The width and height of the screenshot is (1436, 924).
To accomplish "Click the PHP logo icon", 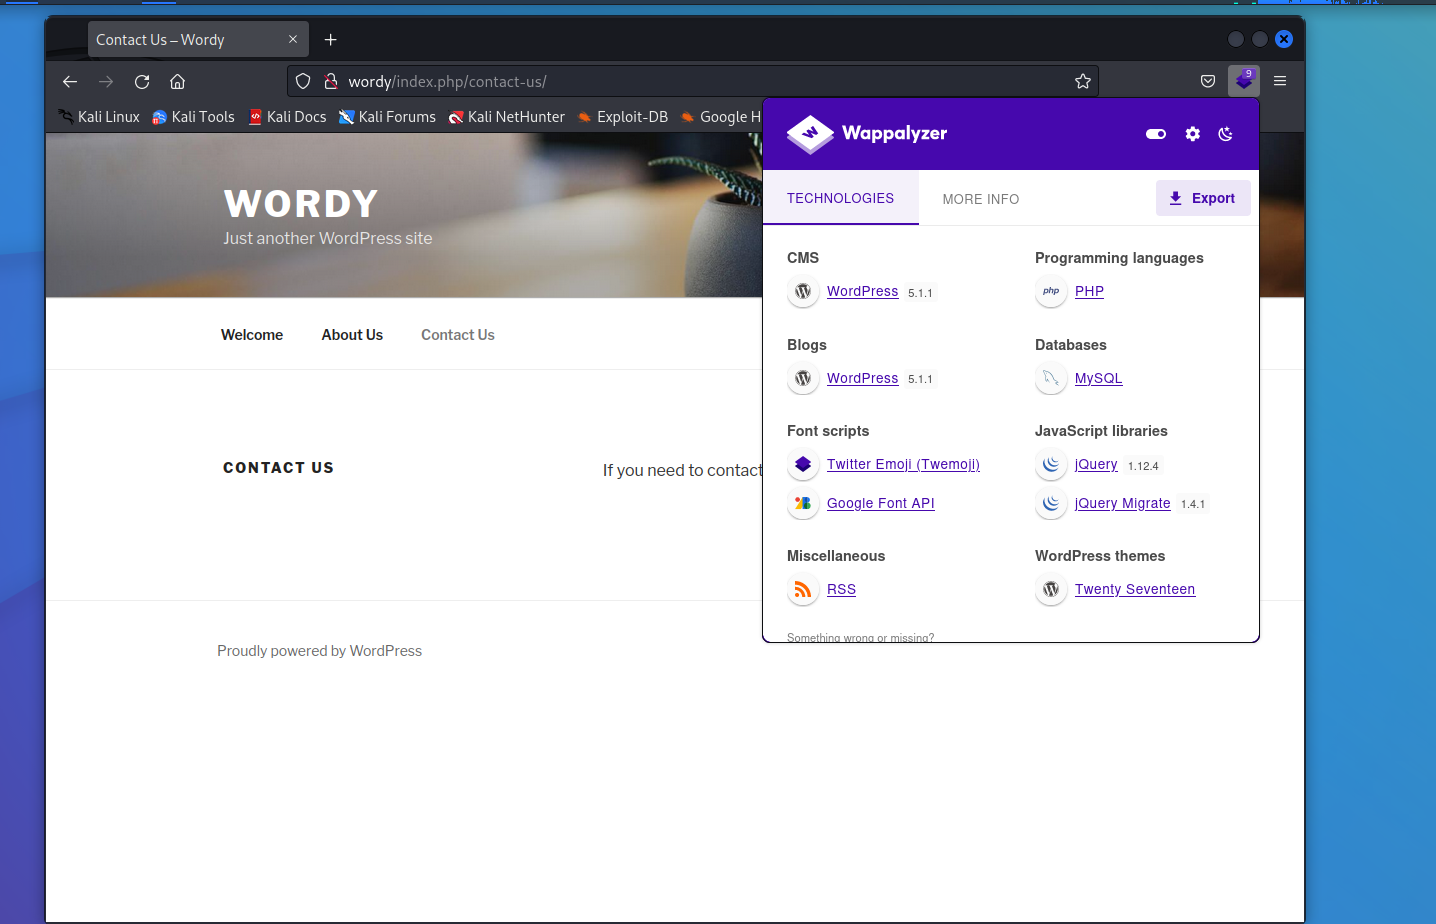I will click(1051, 291).
